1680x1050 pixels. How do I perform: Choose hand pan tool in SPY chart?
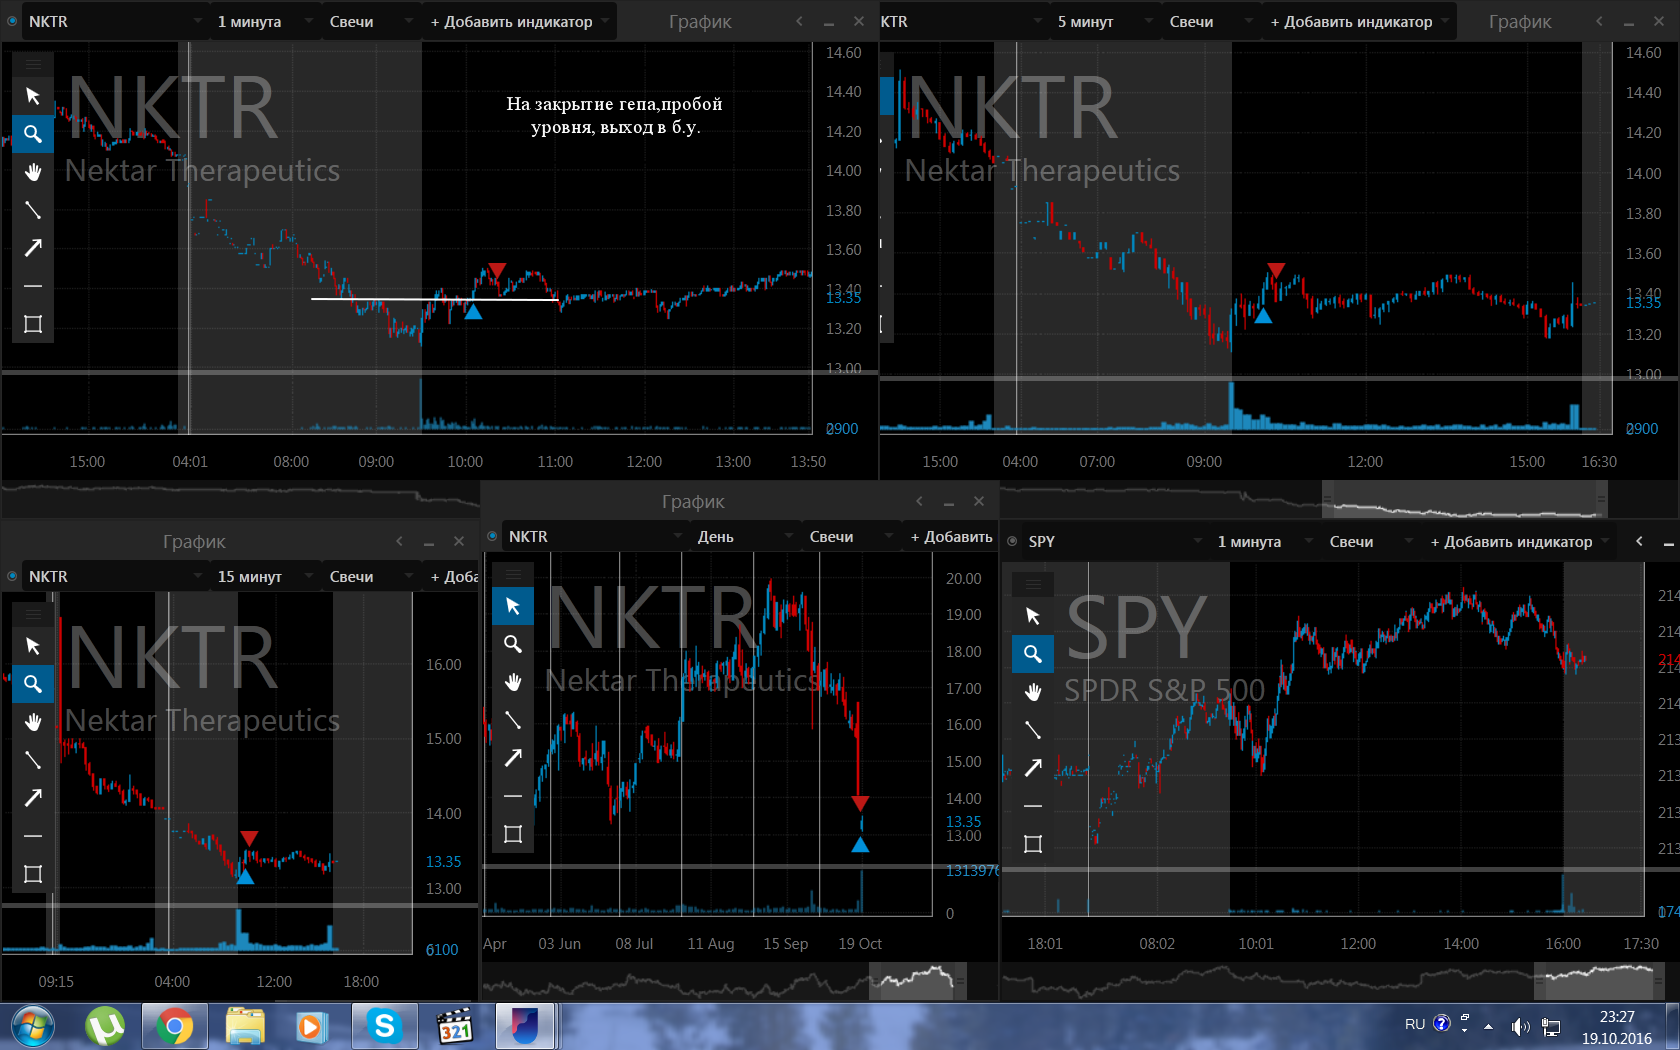(1033, 692)
